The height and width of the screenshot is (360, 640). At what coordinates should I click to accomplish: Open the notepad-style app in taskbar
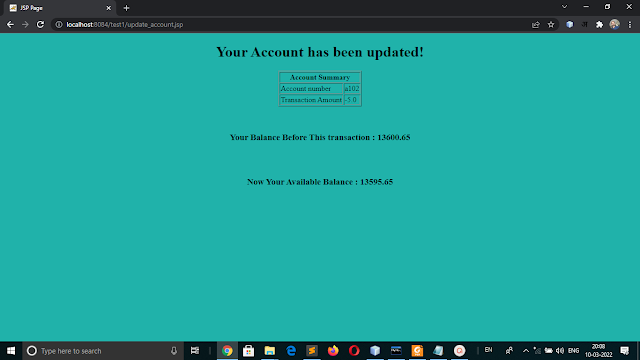coord(438,351)
